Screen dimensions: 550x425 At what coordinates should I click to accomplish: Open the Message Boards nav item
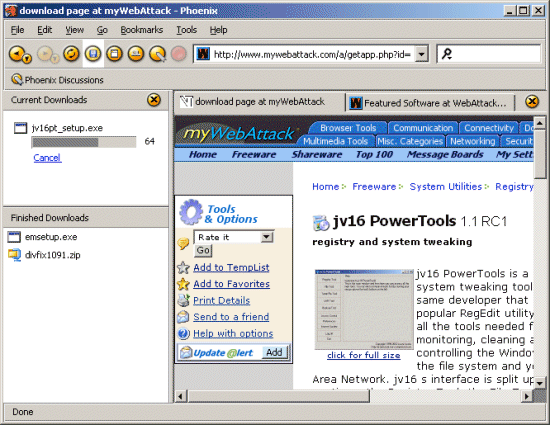click(445, 155)
